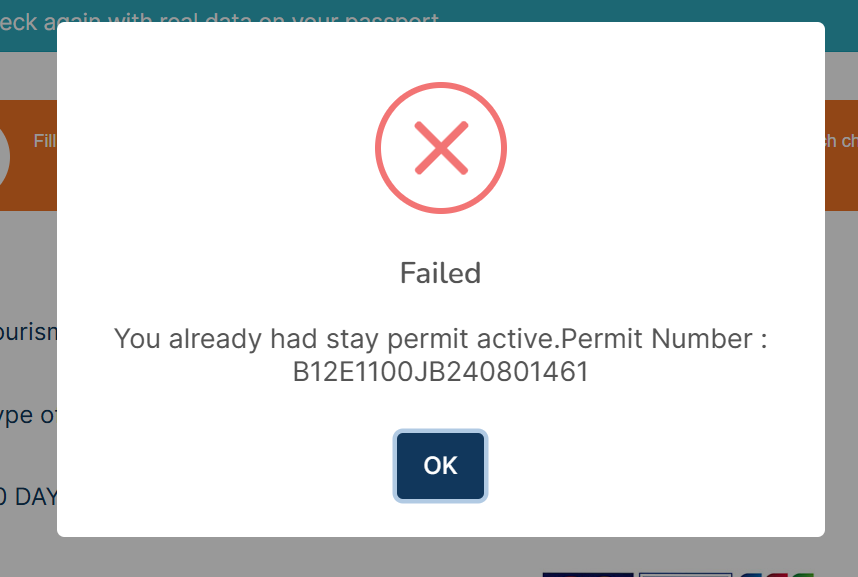Click the gray backdrop below the dialog
The width and height of the screenshot is (858, 577).
click(328, 556)
